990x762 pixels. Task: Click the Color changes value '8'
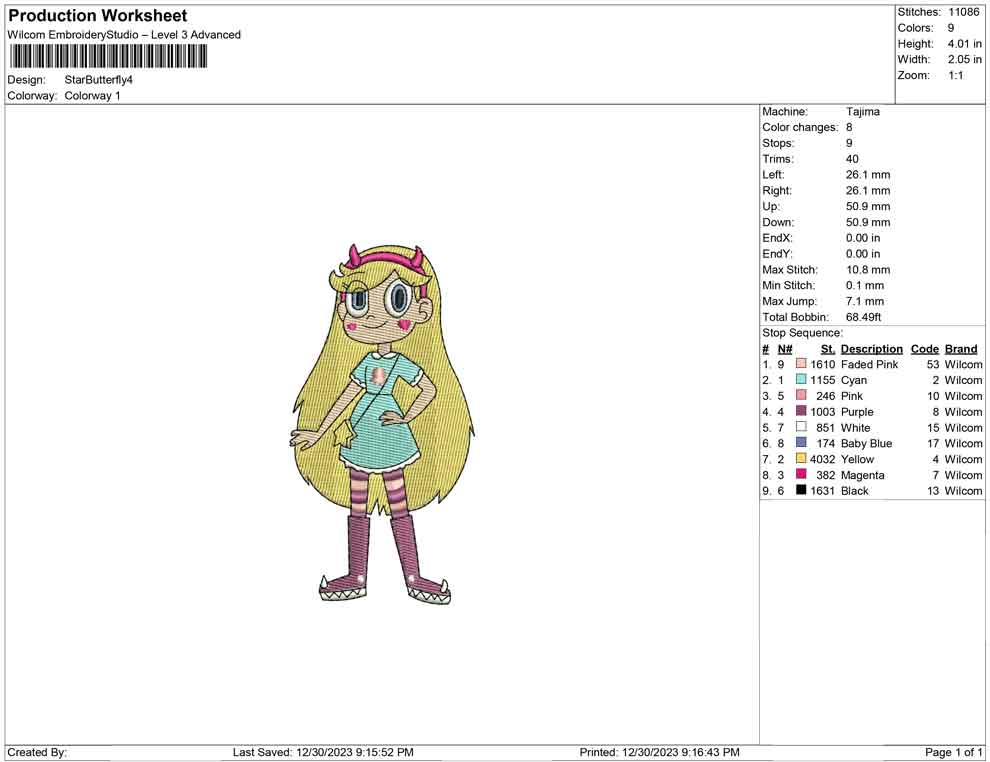tap(849, 128)
